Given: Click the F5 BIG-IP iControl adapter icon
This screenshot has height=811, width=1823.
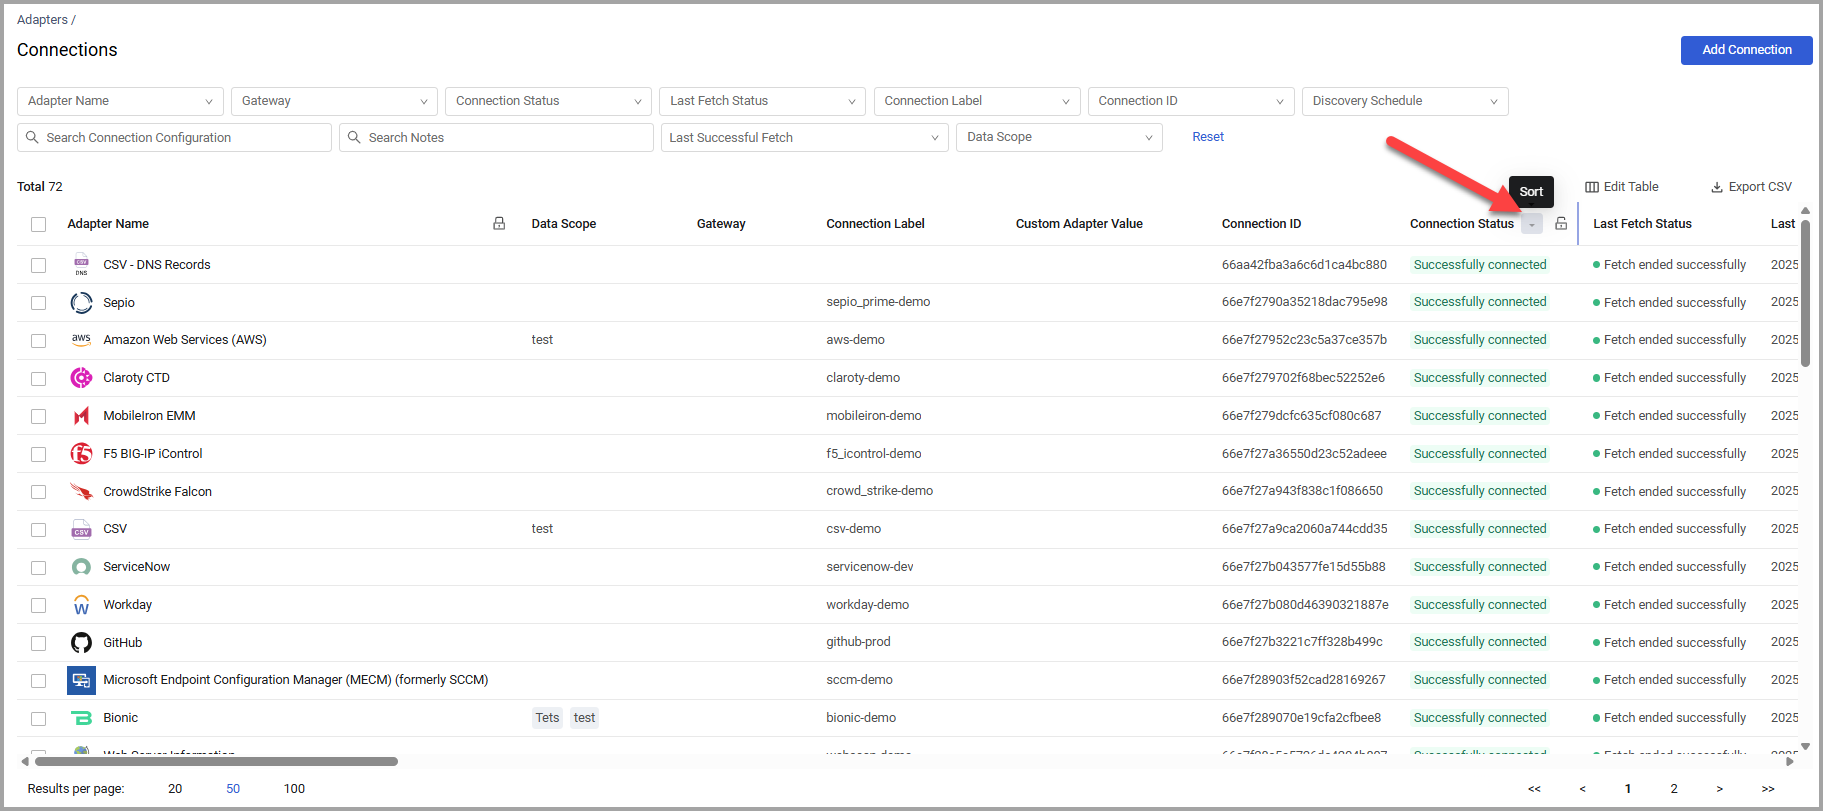Looking at the screenshot, I should tap(81, 454).
